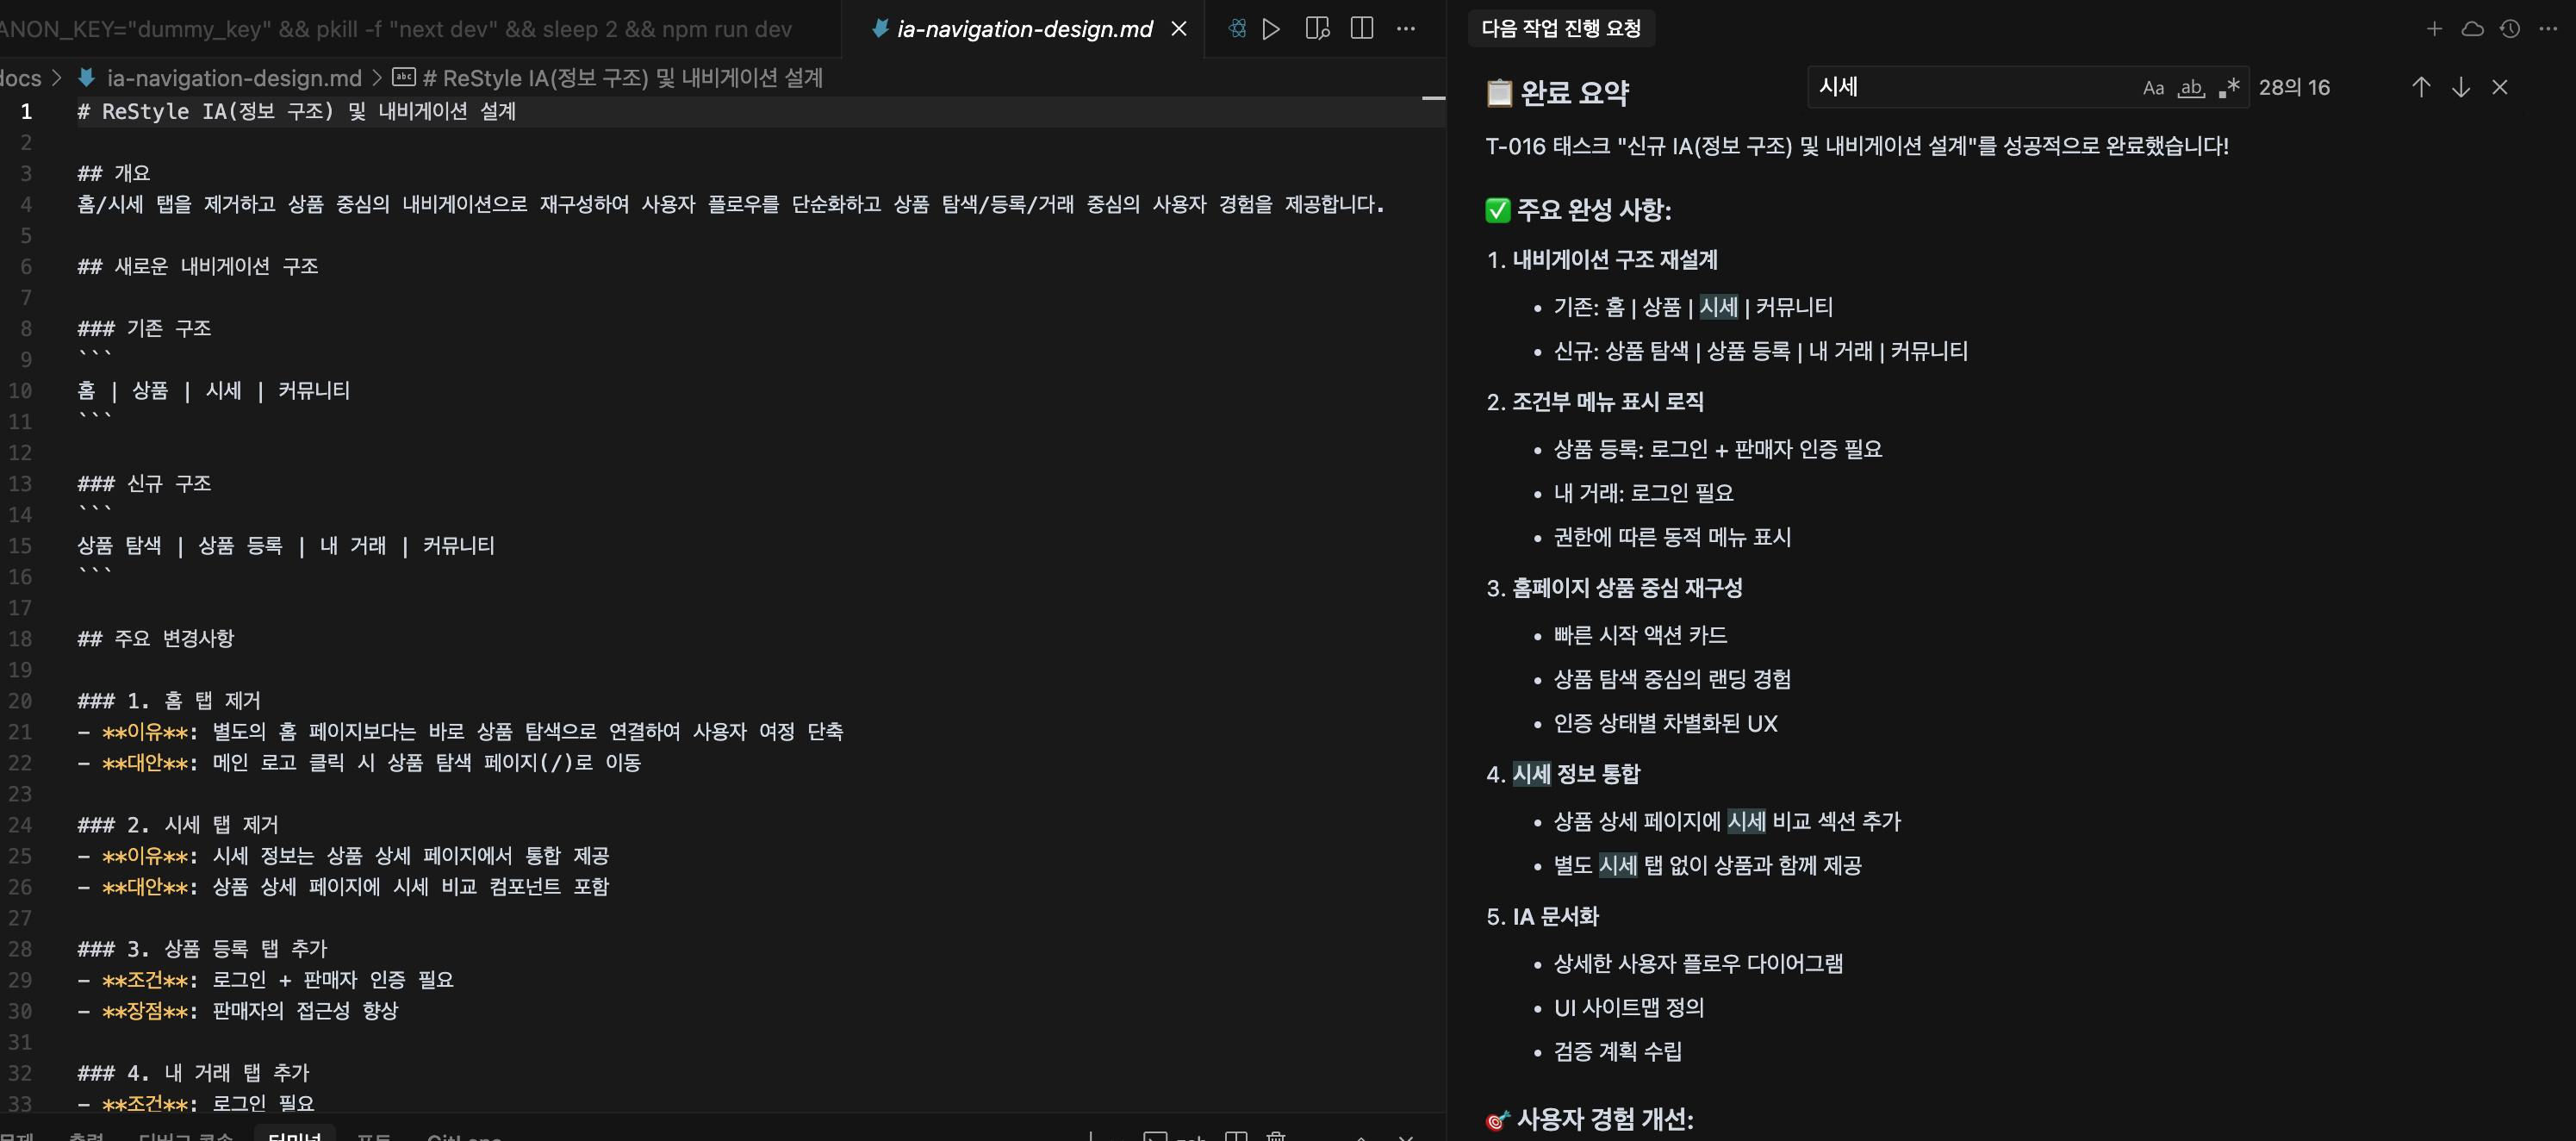Open chat history clock icon
Image resolution: width=2576 pixels, height=1141 pixels.
[2510, 29]
